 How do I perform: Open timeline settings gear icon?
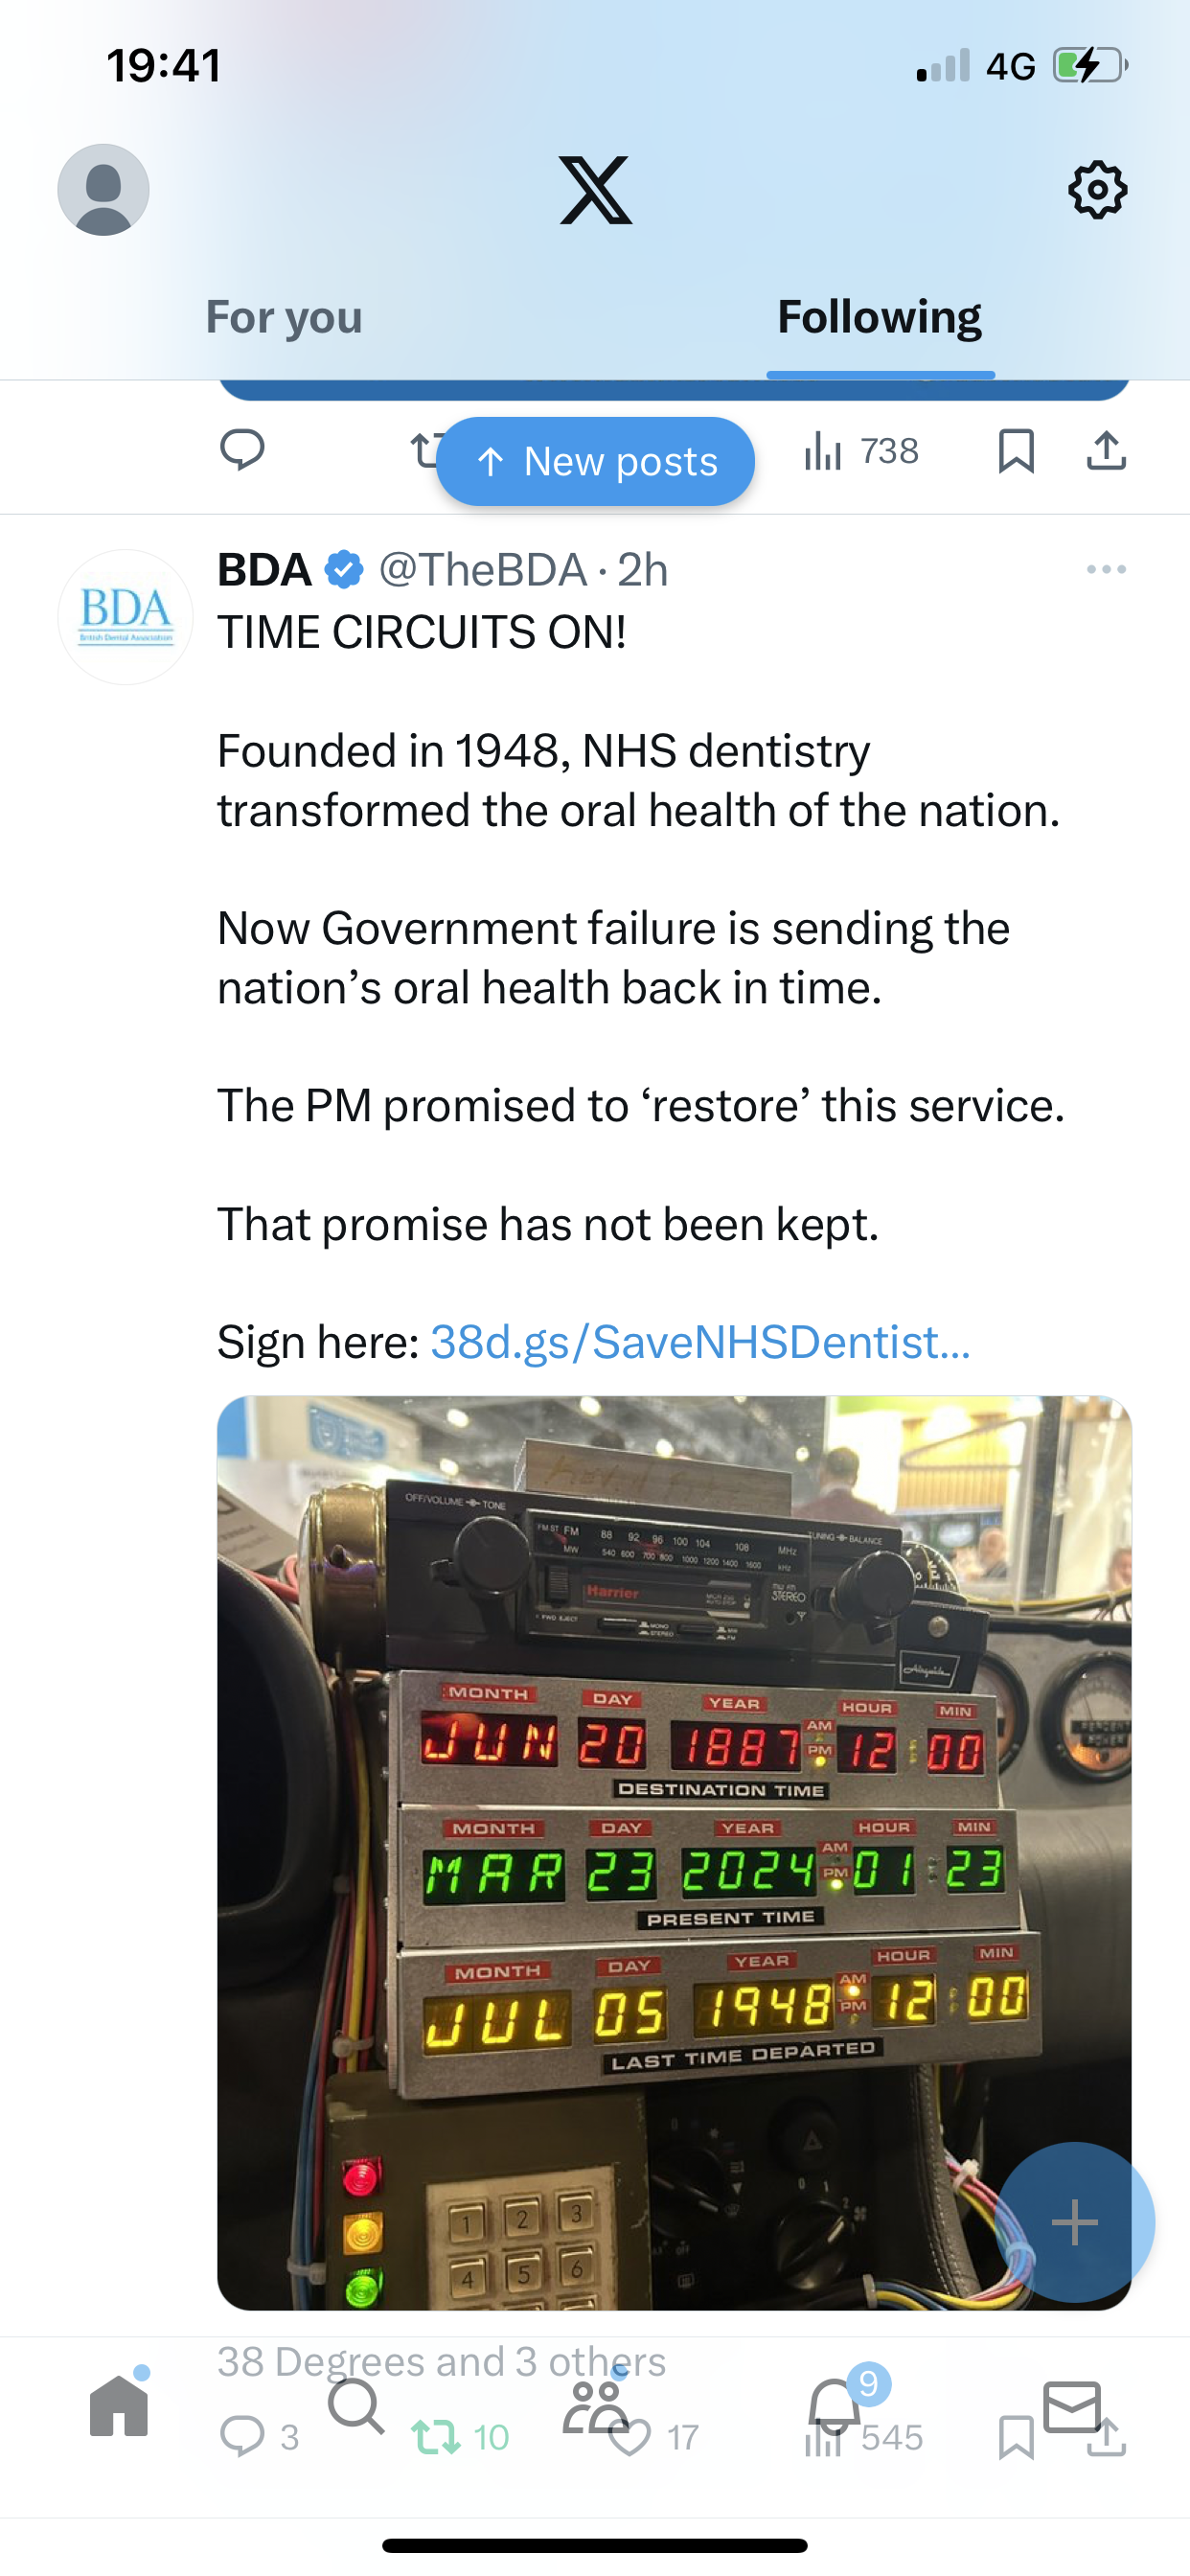pos(1097,190)
